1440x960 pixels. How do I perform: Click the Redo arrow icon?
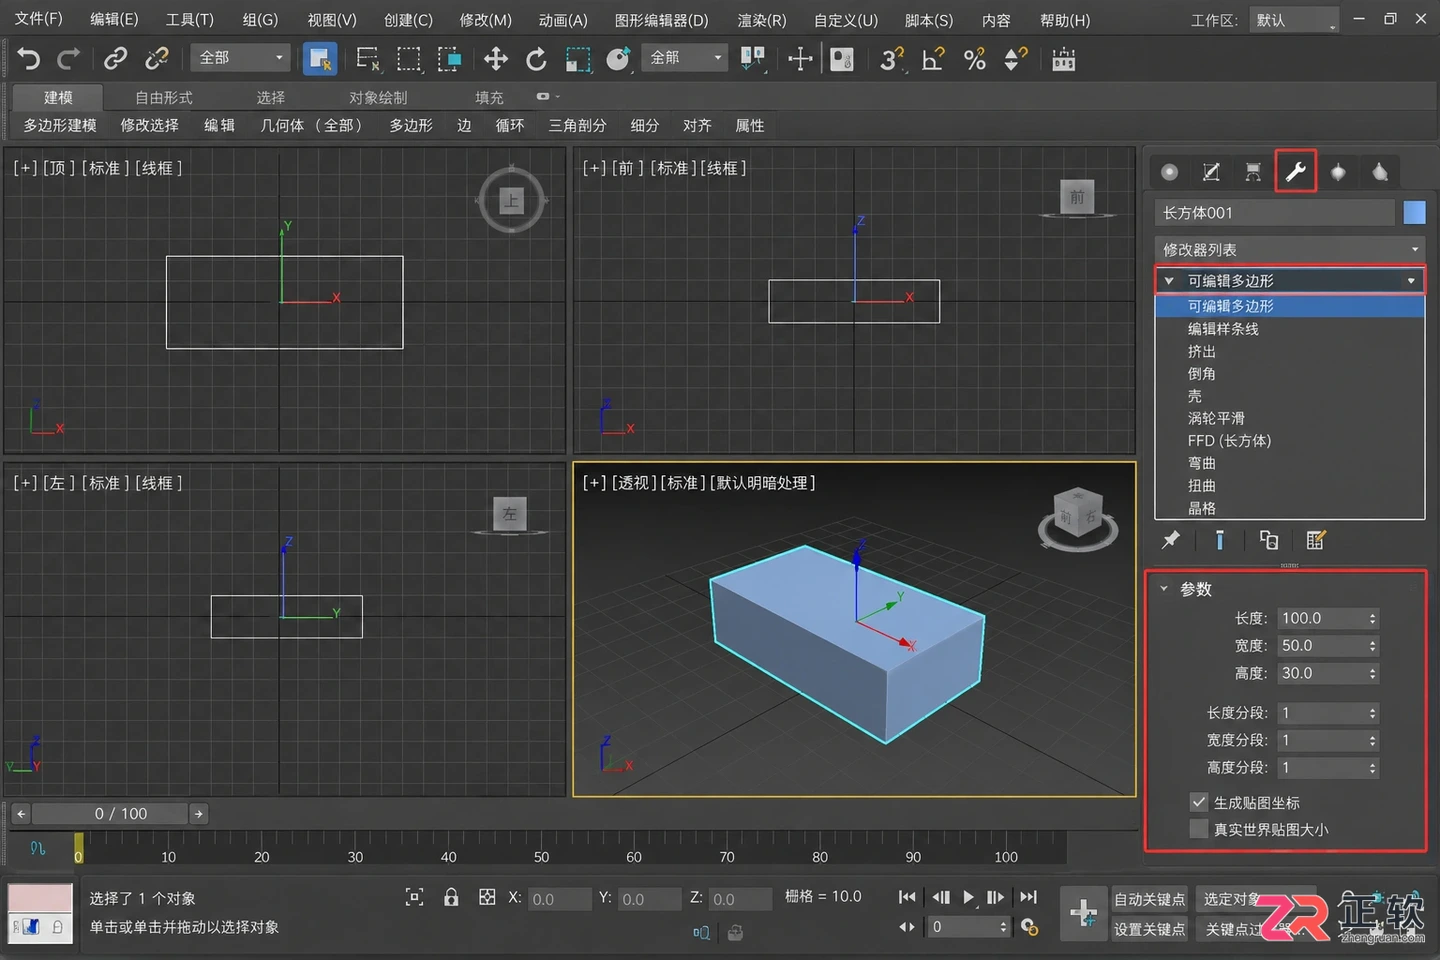point(68,59)
